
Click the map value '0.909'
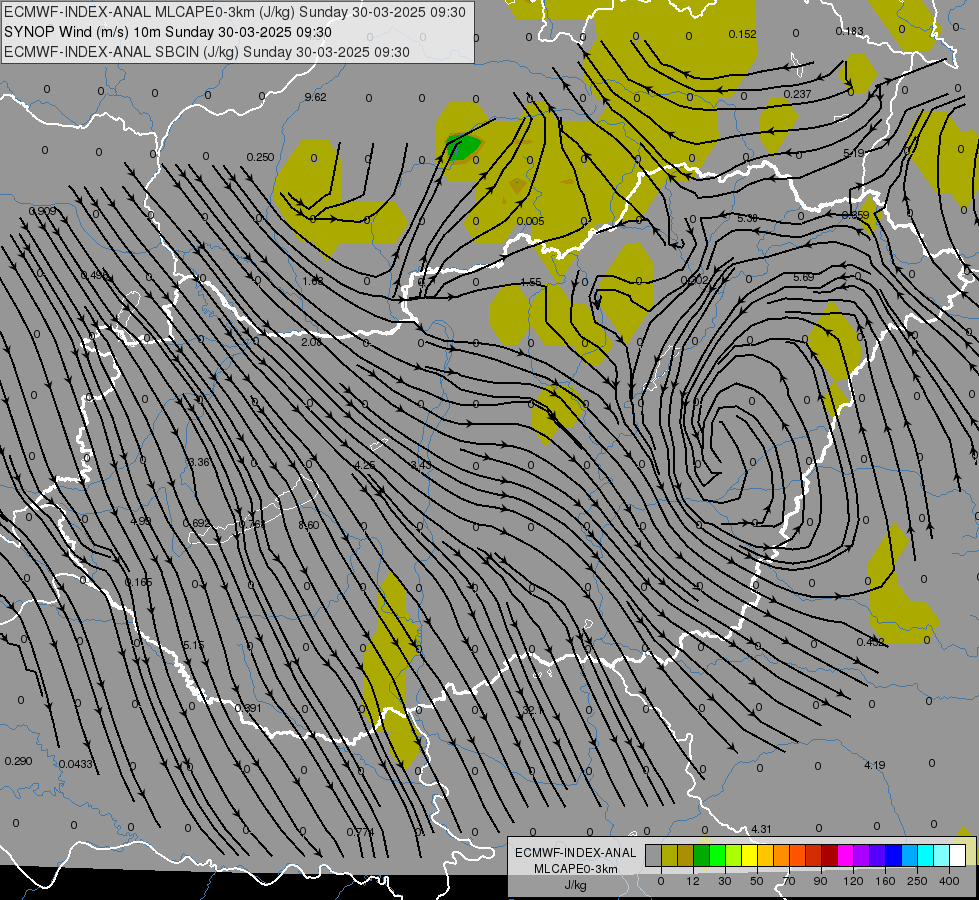tap(42, 211)
